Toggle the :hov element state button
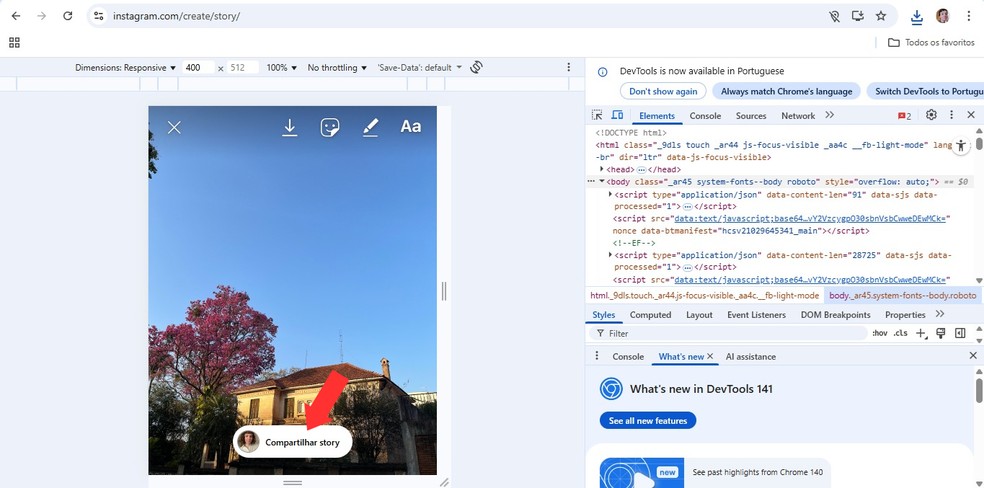The height and width of the screenshot is (488, 984). pyautogui.click(x=880, y=334)
